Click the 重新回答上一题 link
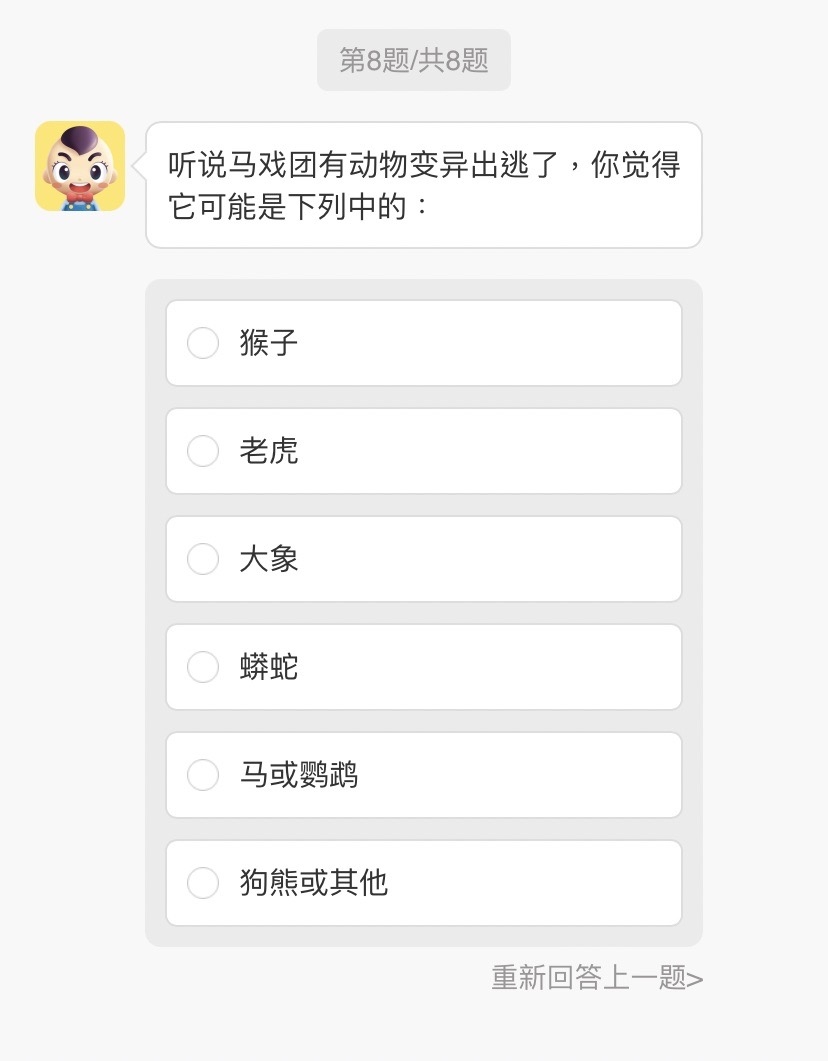Image resolution: width=828 pixels, height=1061 pixels. point(589,977)
